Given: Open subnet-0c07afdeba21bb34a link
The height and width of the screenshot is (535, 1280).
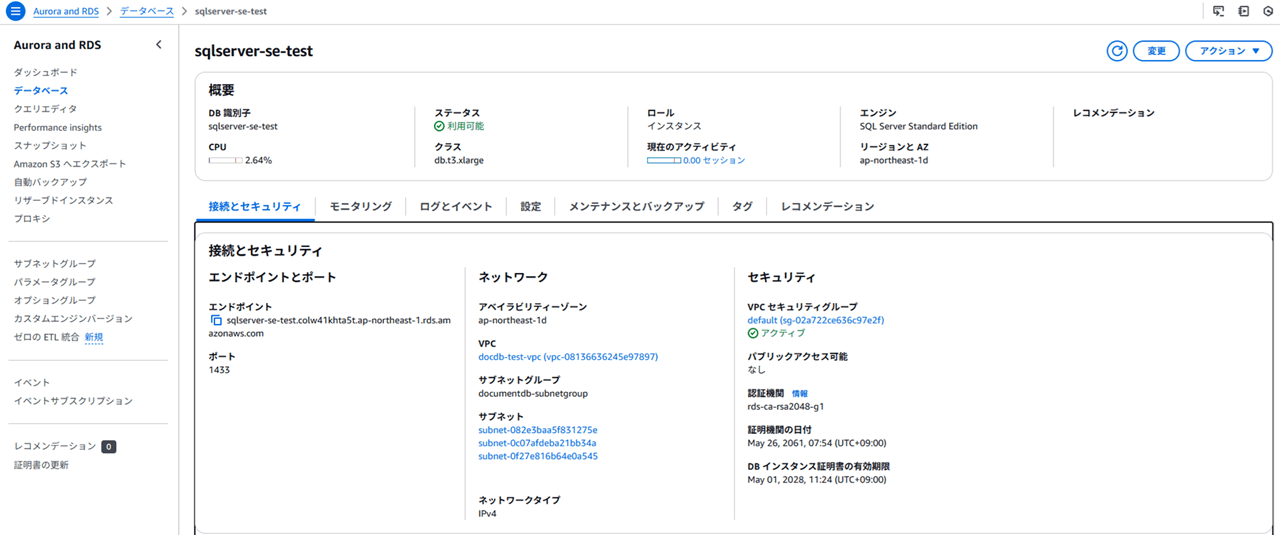Looking at the screenshot, I should (537, 443).
